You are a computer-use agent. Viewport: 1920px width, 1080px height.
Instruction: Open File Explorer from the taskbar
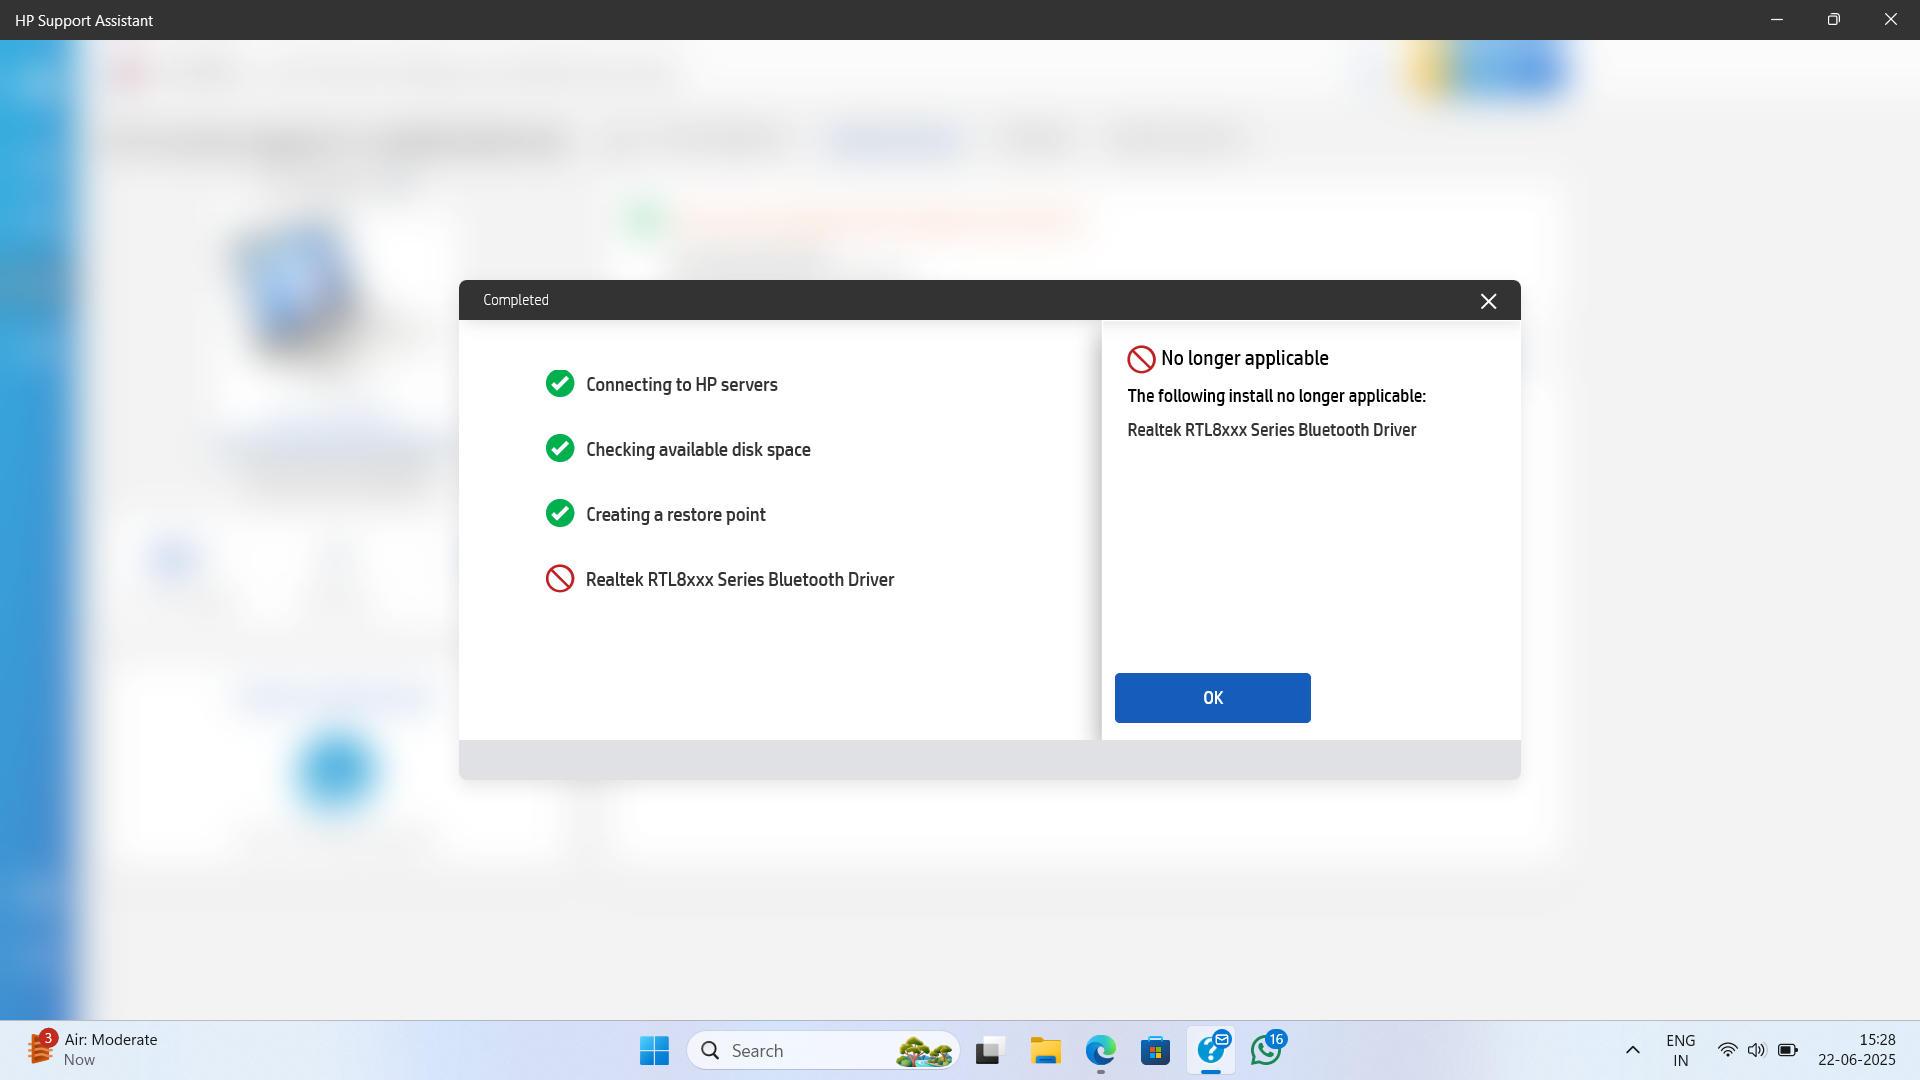pos(1046,1051)
